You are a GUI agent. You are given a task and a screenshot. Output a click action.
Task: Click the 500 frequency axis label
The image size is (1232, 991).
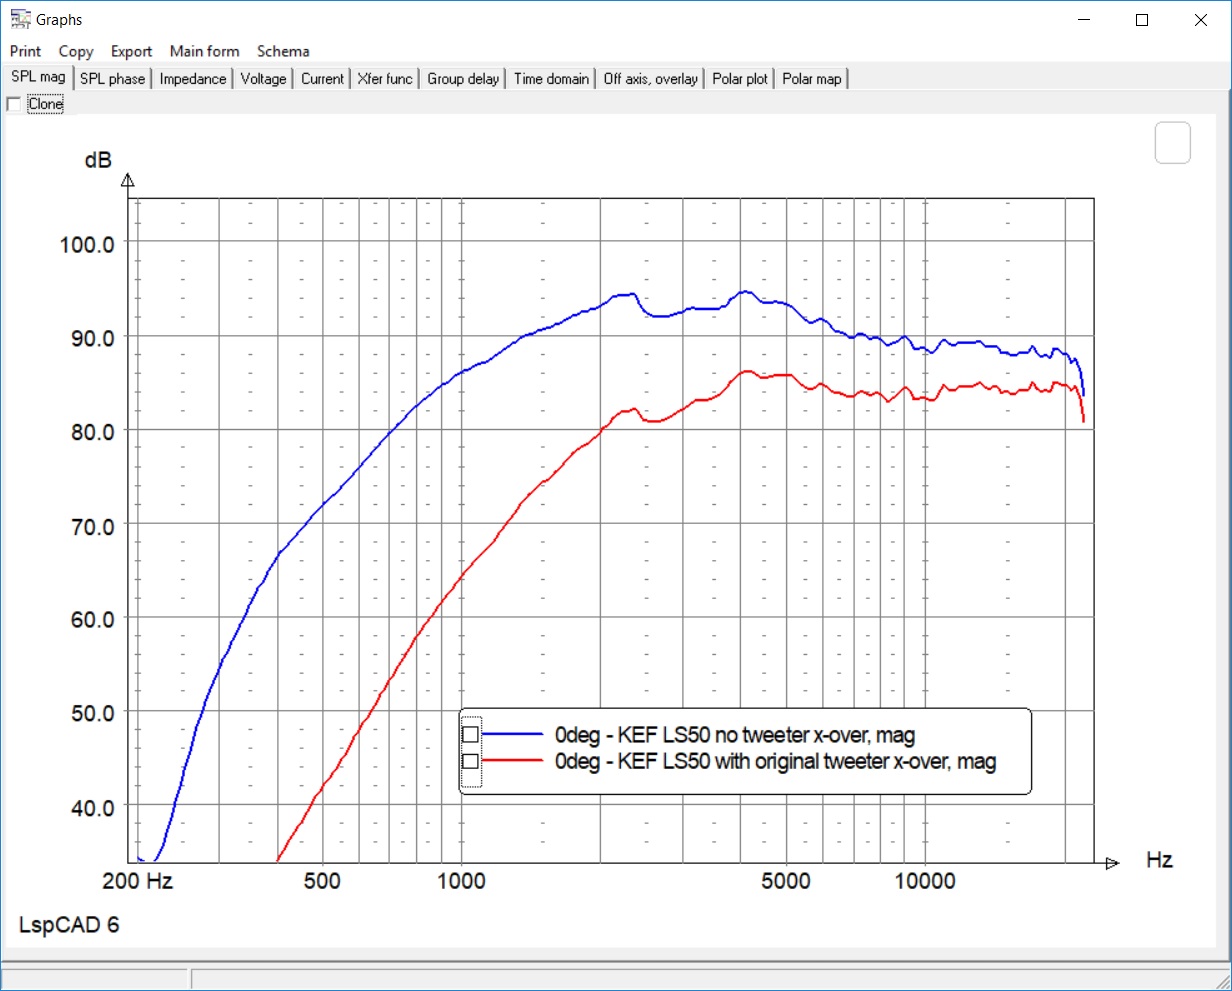click(322, 881)
